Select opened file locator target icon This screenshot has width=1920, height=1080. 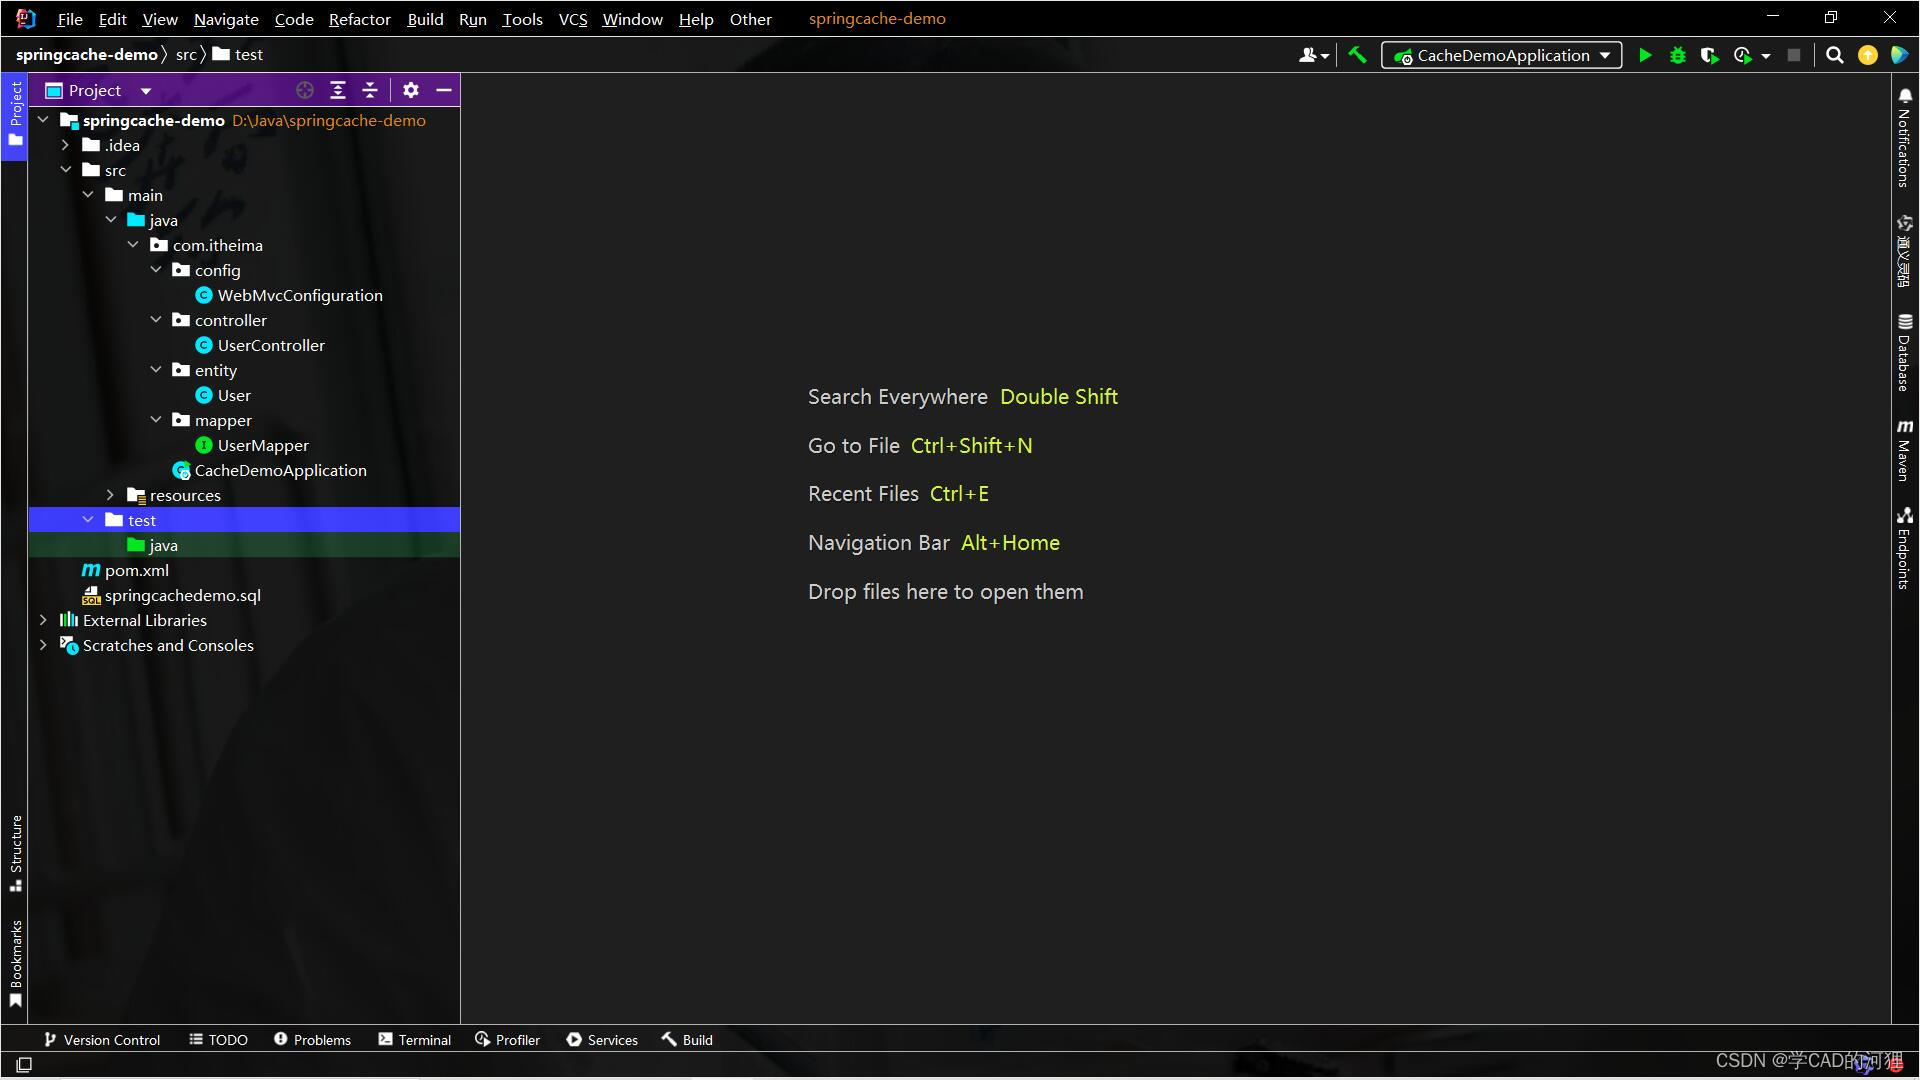305,90
